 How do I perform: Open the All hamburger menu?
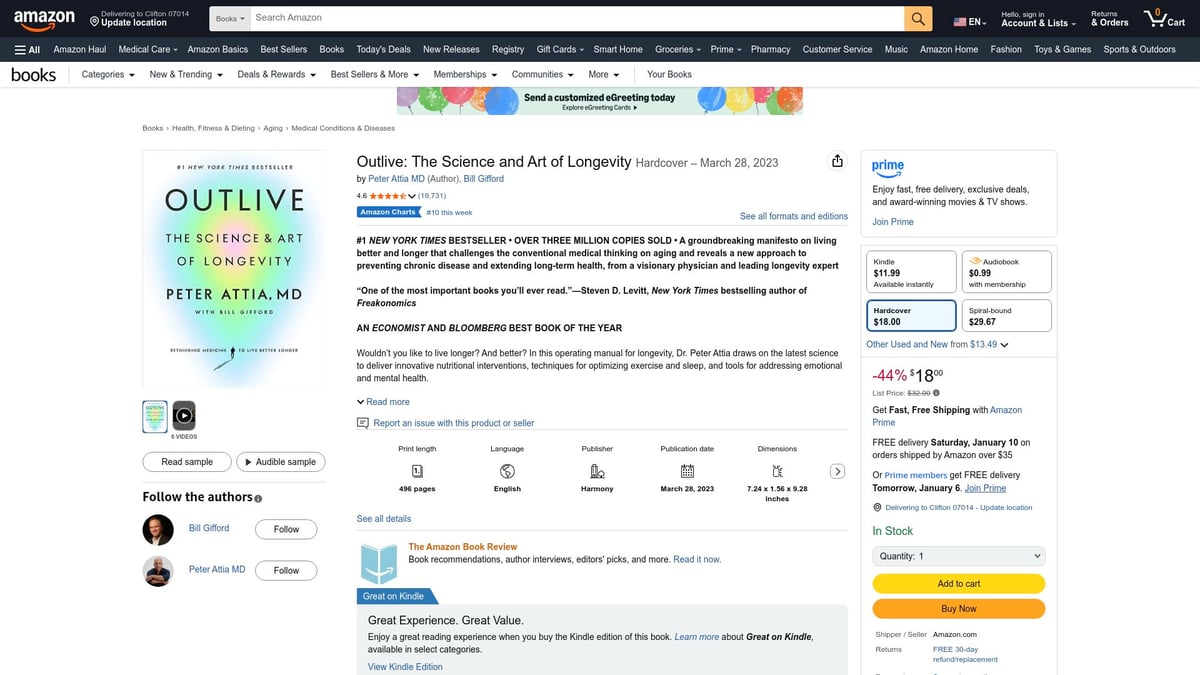coord(27,49)
